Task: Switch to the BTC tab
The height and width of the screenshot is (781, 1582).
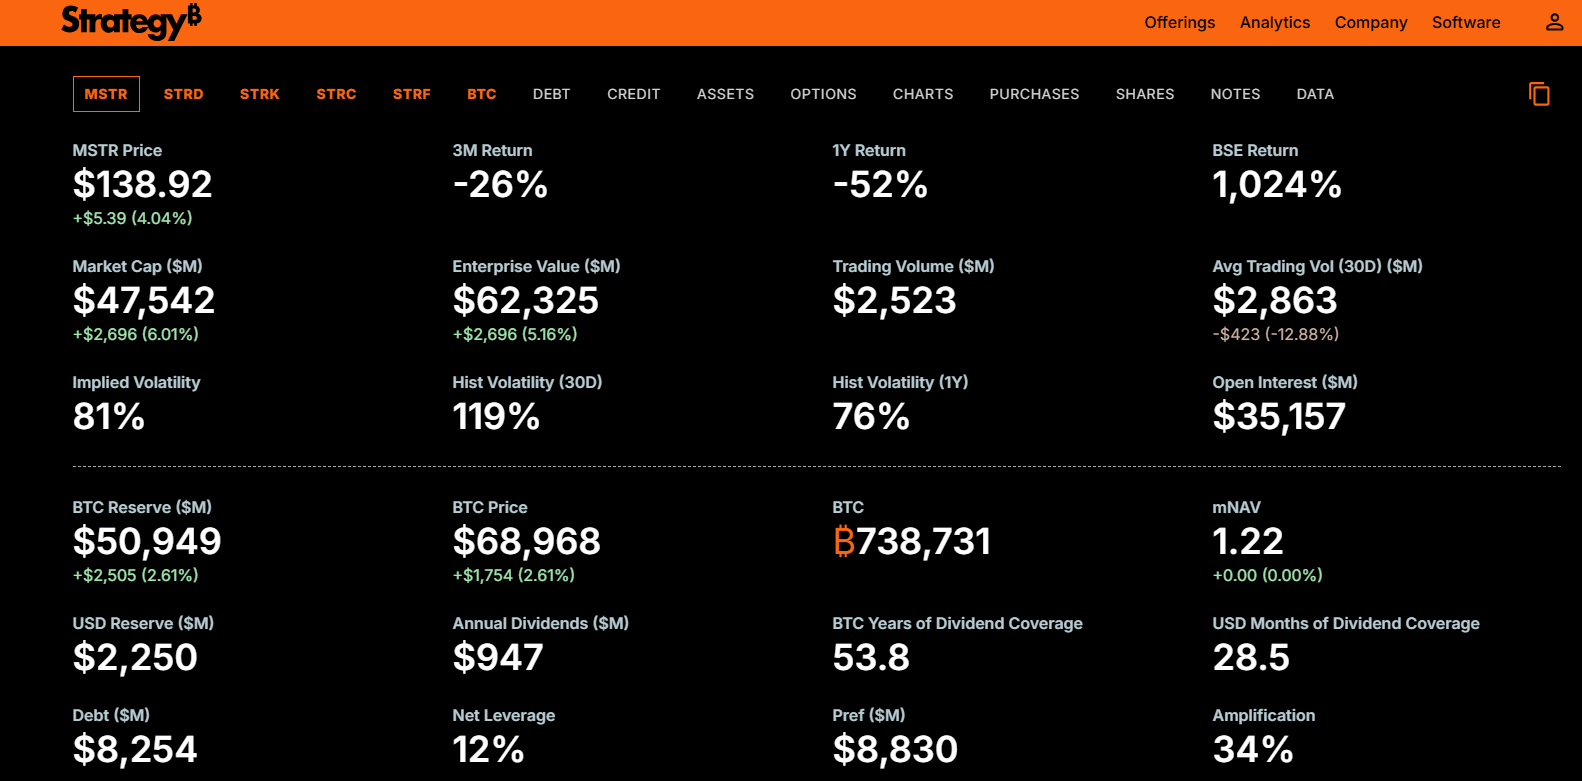Action: [x=482, y=94]
